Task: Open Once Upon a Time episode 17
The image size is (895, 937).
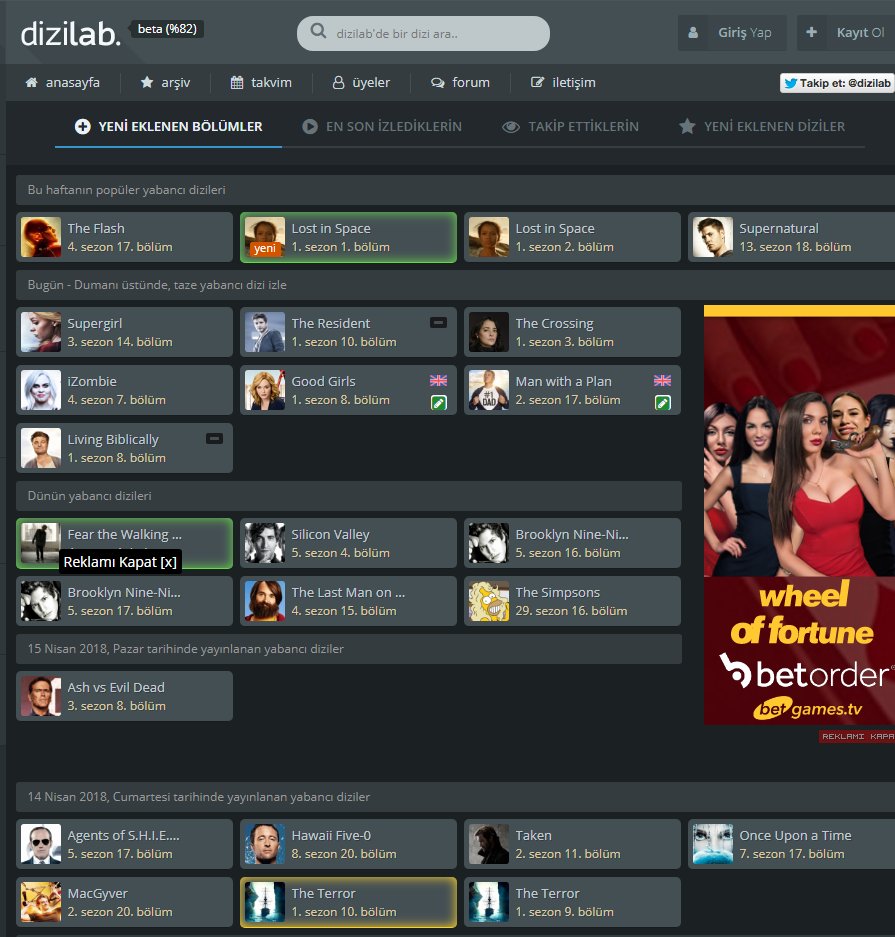Action: pyautogui.click(x=791, y=844)
